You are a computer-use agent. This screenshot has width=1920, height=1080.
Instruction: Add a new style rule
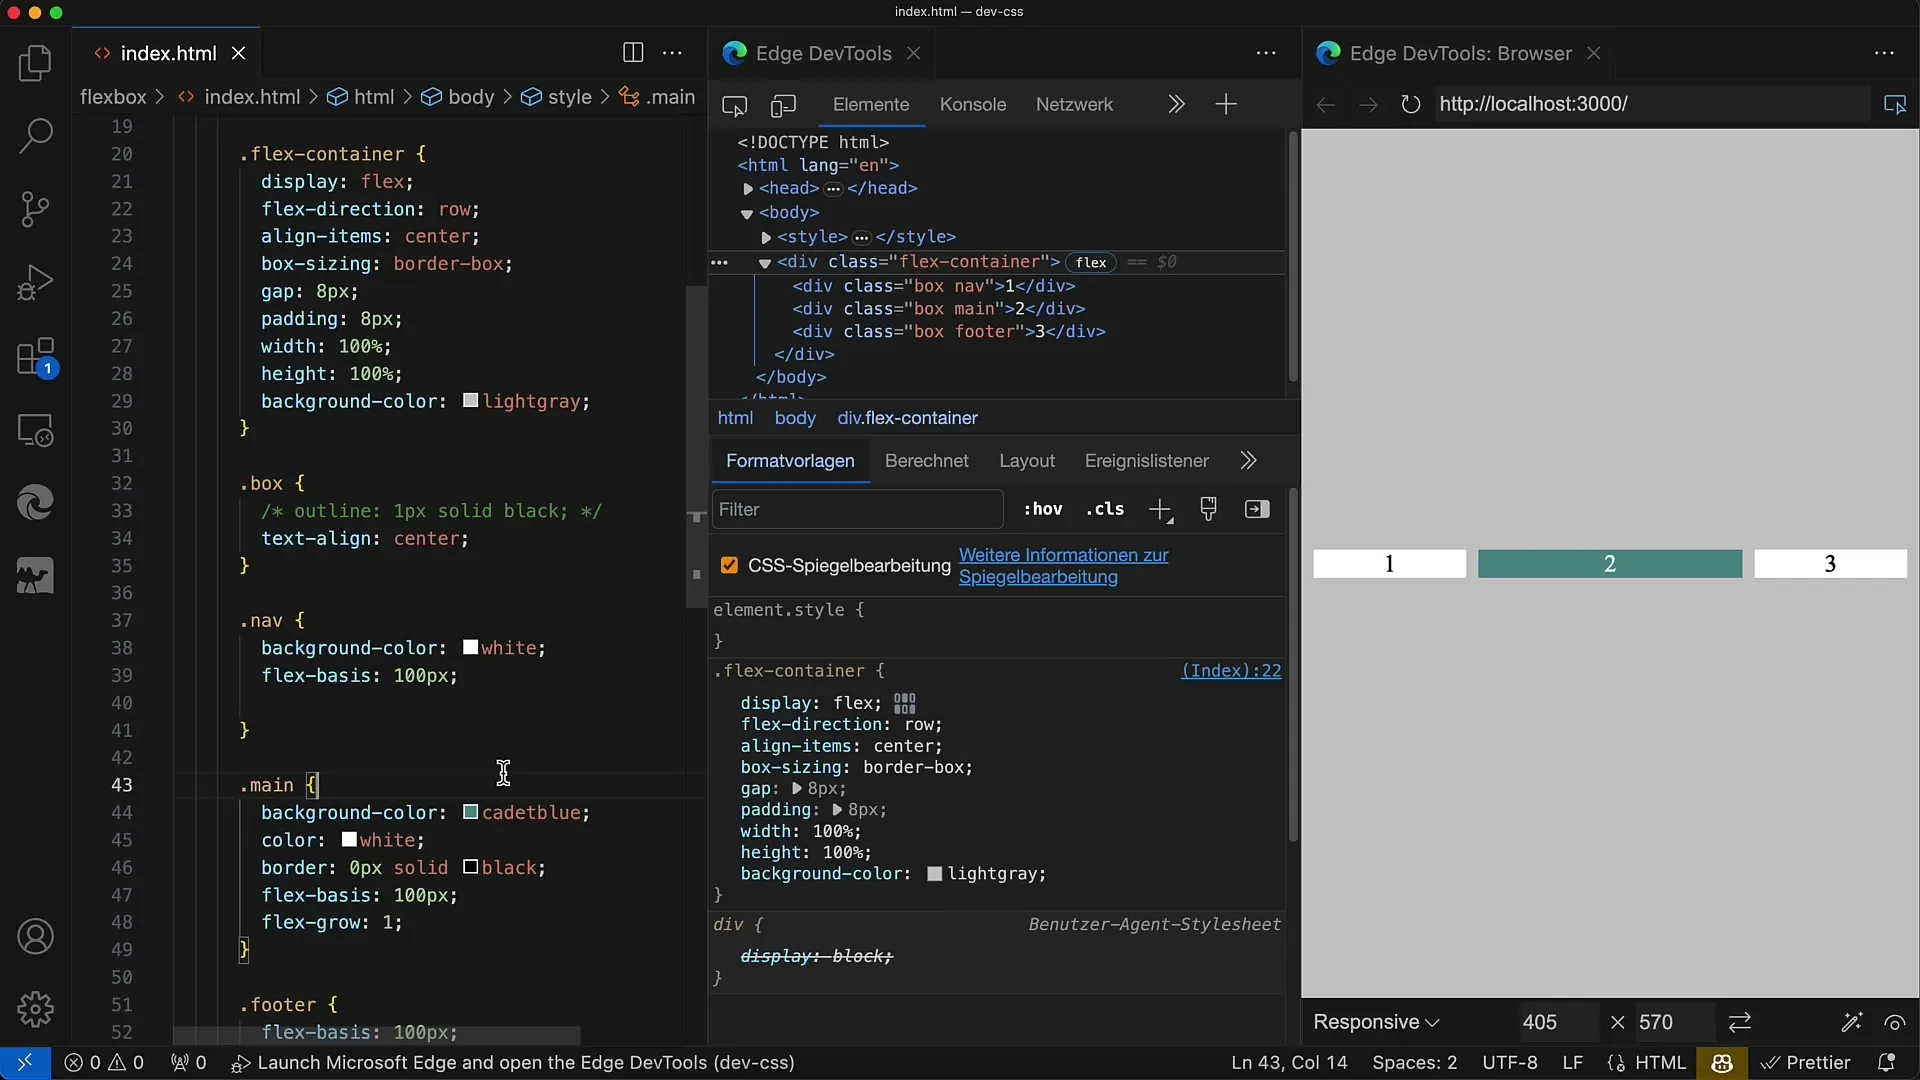tap(1160, 510)
